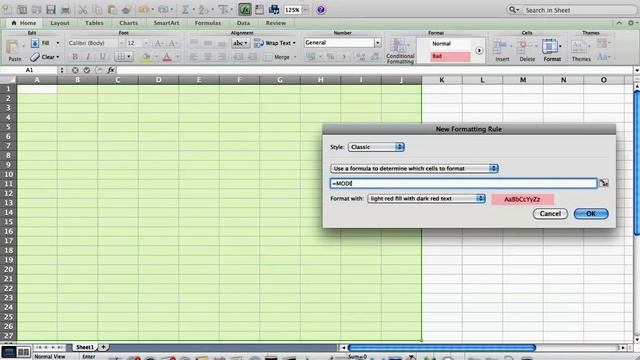
Task: Click the A1 Name Box
Action: (x=29, y=70)
